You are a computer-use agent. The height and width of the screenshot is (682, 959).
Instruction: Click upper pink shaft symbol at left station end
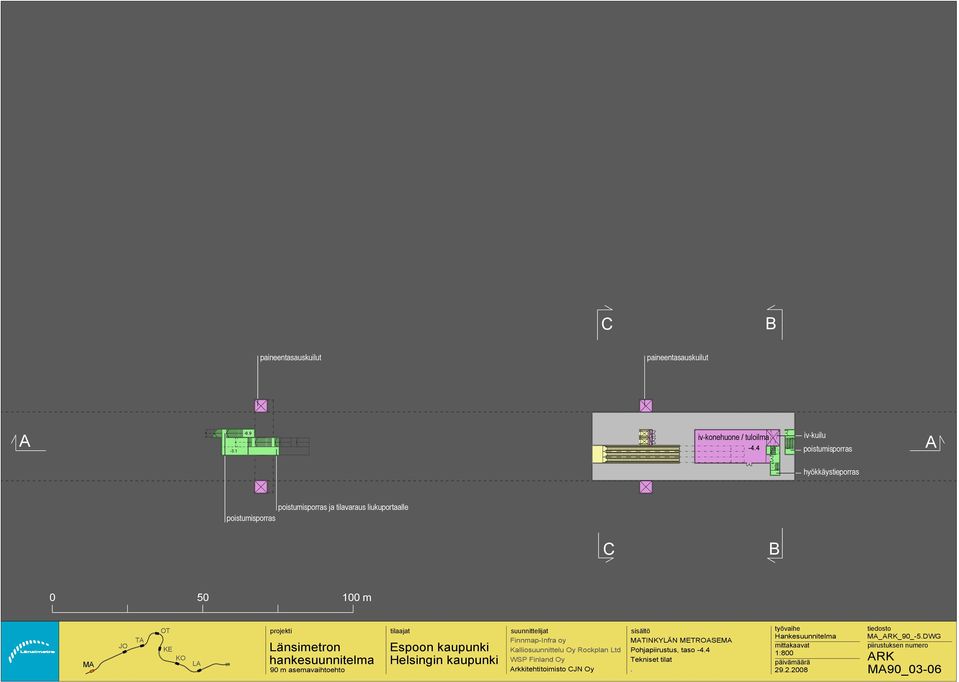click(x=261, y=406)
